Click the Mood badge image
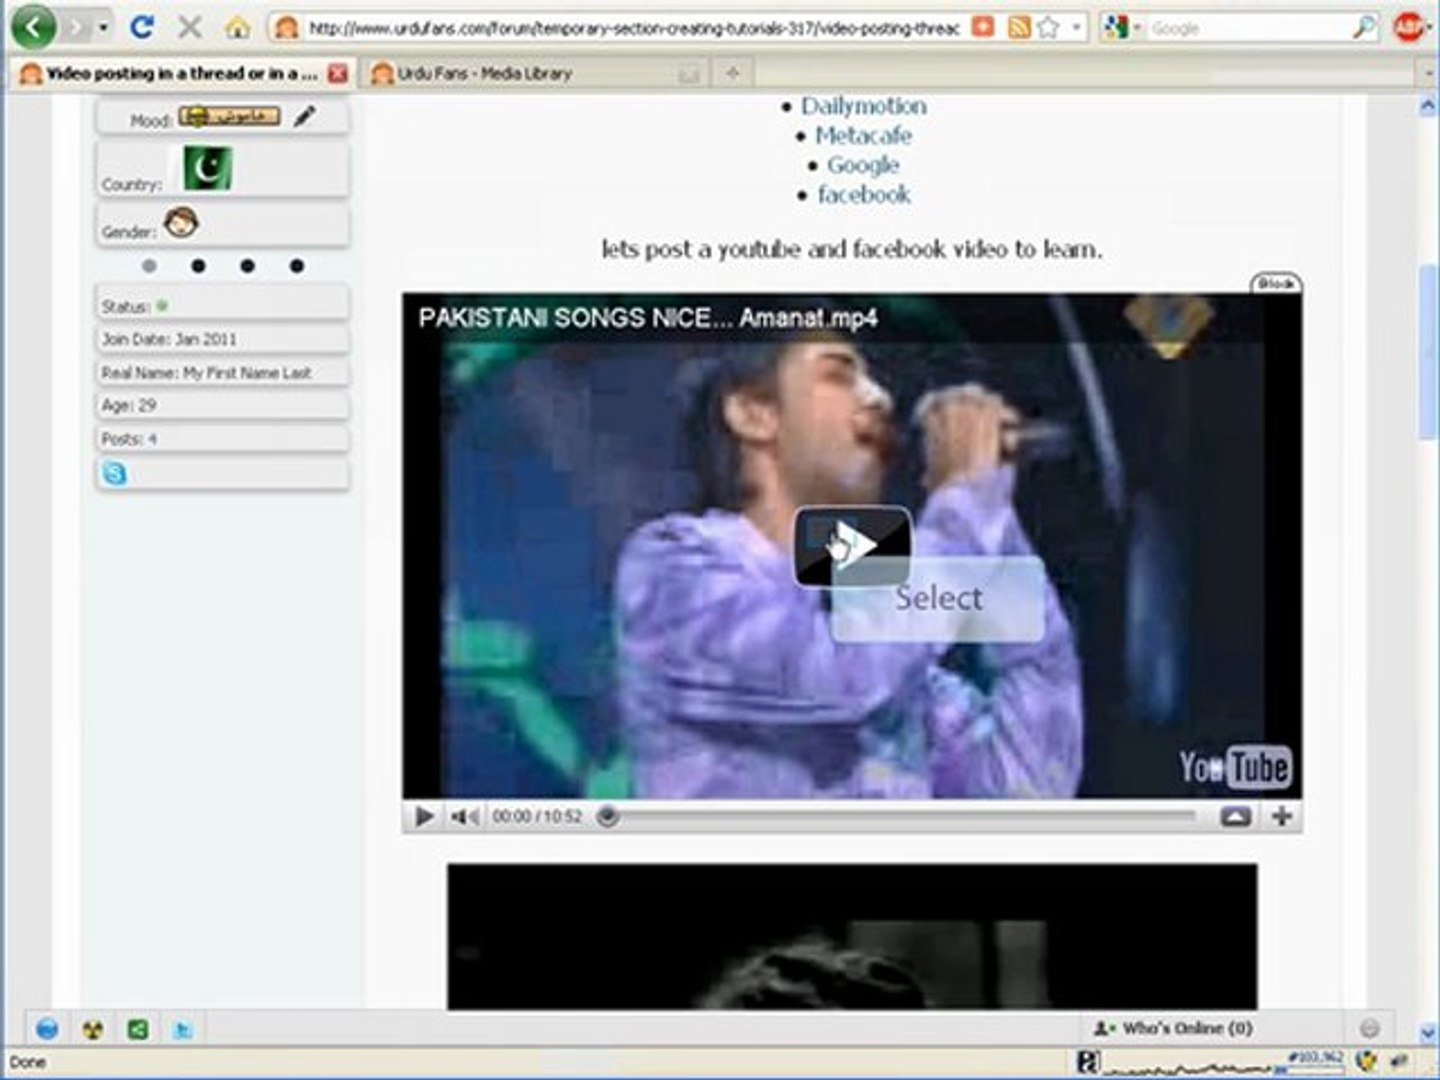 point(229,117)
